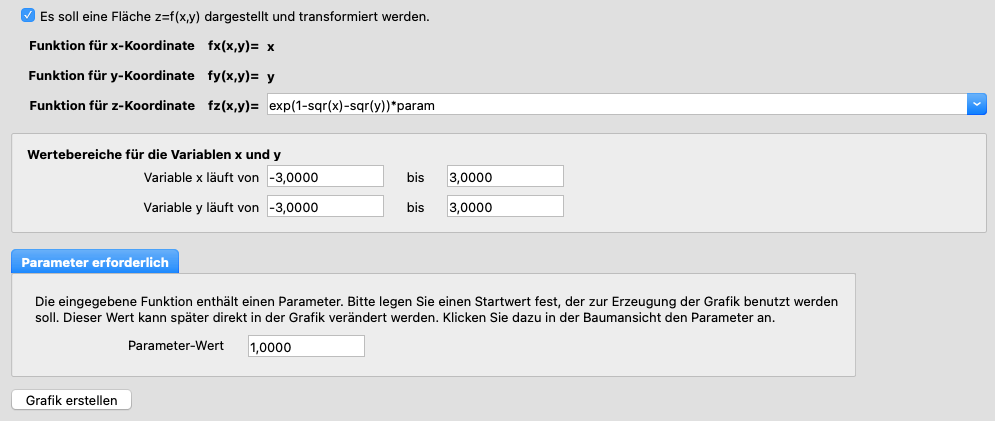Click the Parameter-Wert label text
The width and height of the screenshot is (995, 421).
(x=175, y=346)
